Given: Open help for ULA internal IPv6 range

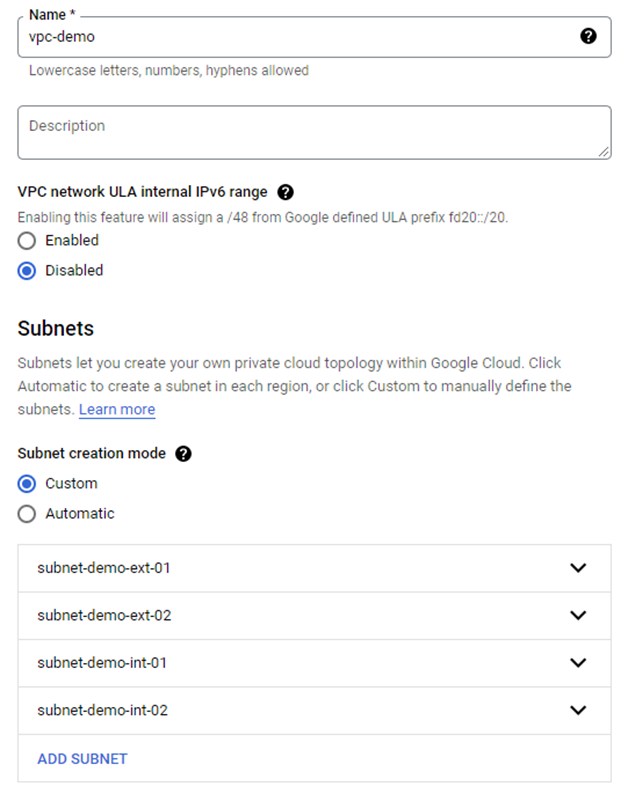Looking at the screenshot, I should click(x=285, y=192).
